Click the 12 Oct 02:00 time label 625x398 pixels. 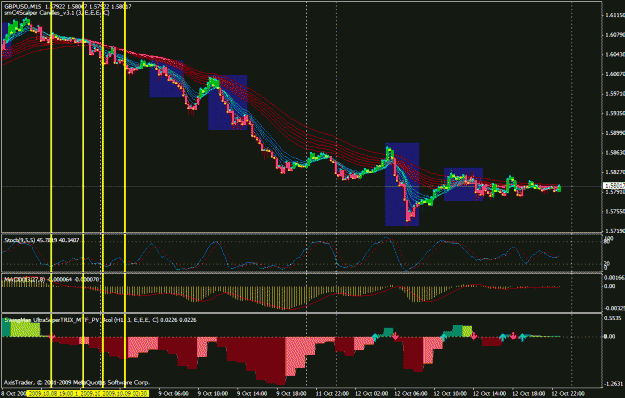click(371, 394)
